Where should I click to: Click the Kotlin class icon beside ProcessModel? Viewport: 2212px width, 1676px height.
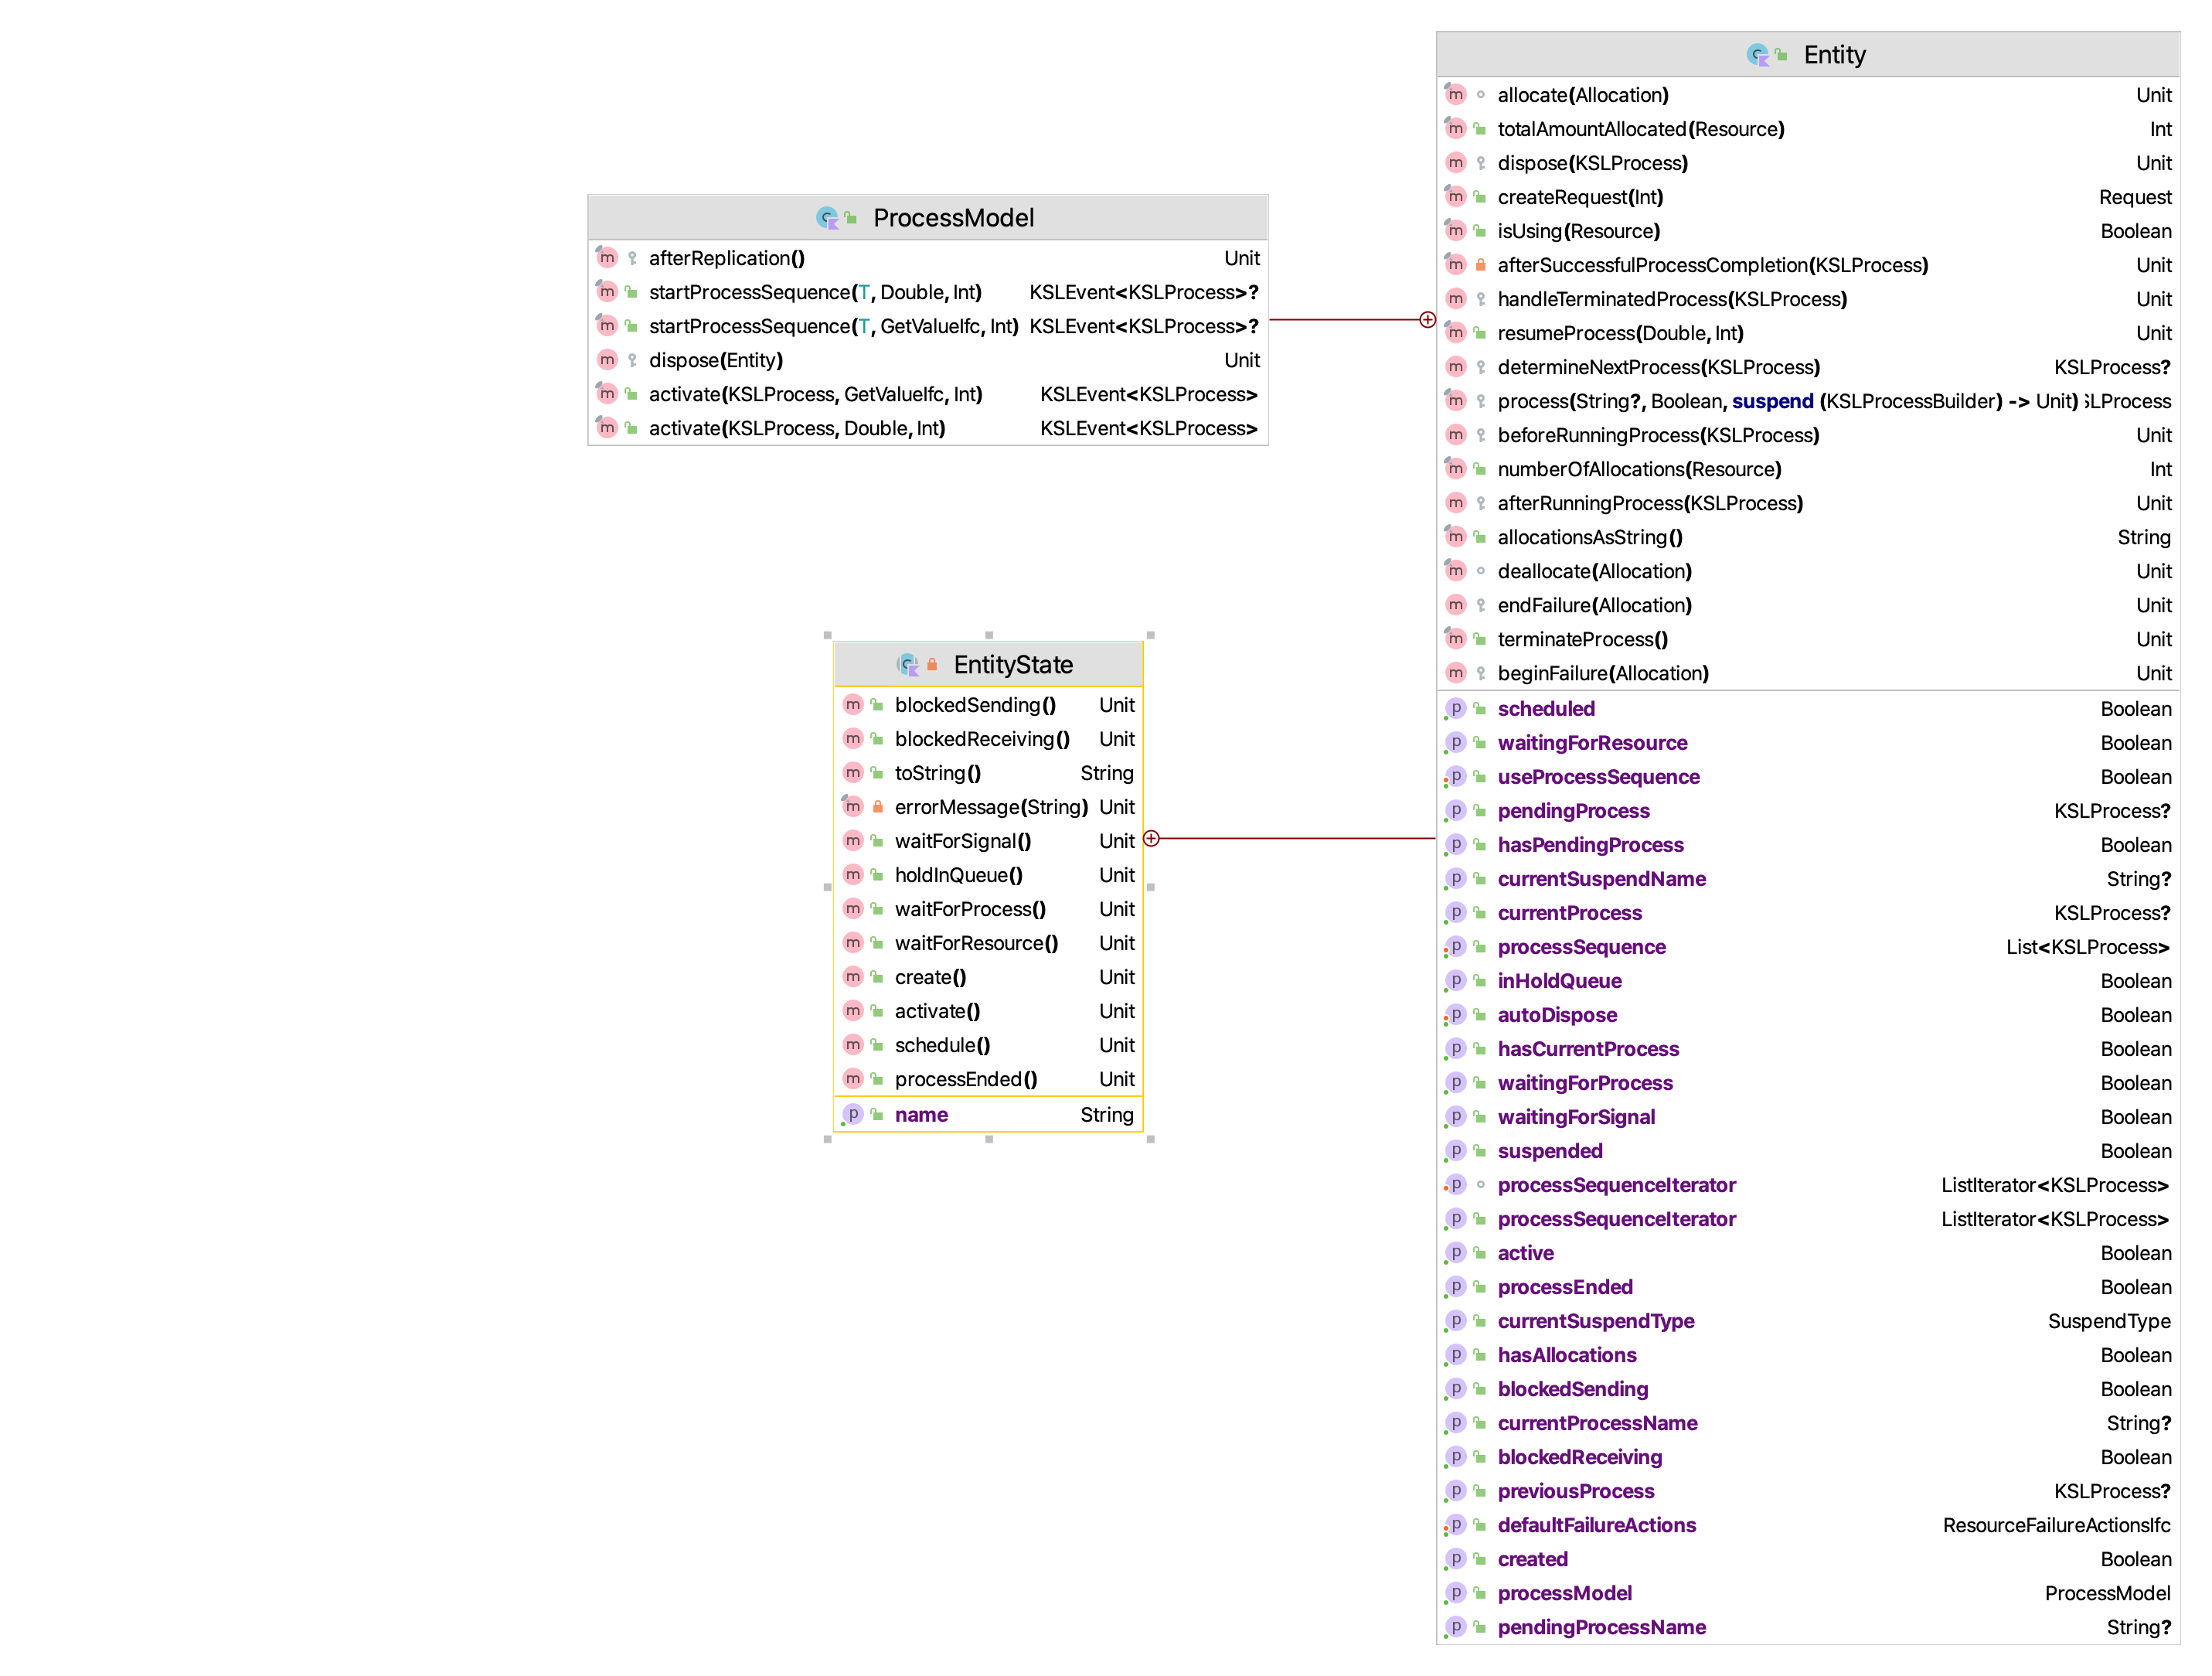(827, 218)
